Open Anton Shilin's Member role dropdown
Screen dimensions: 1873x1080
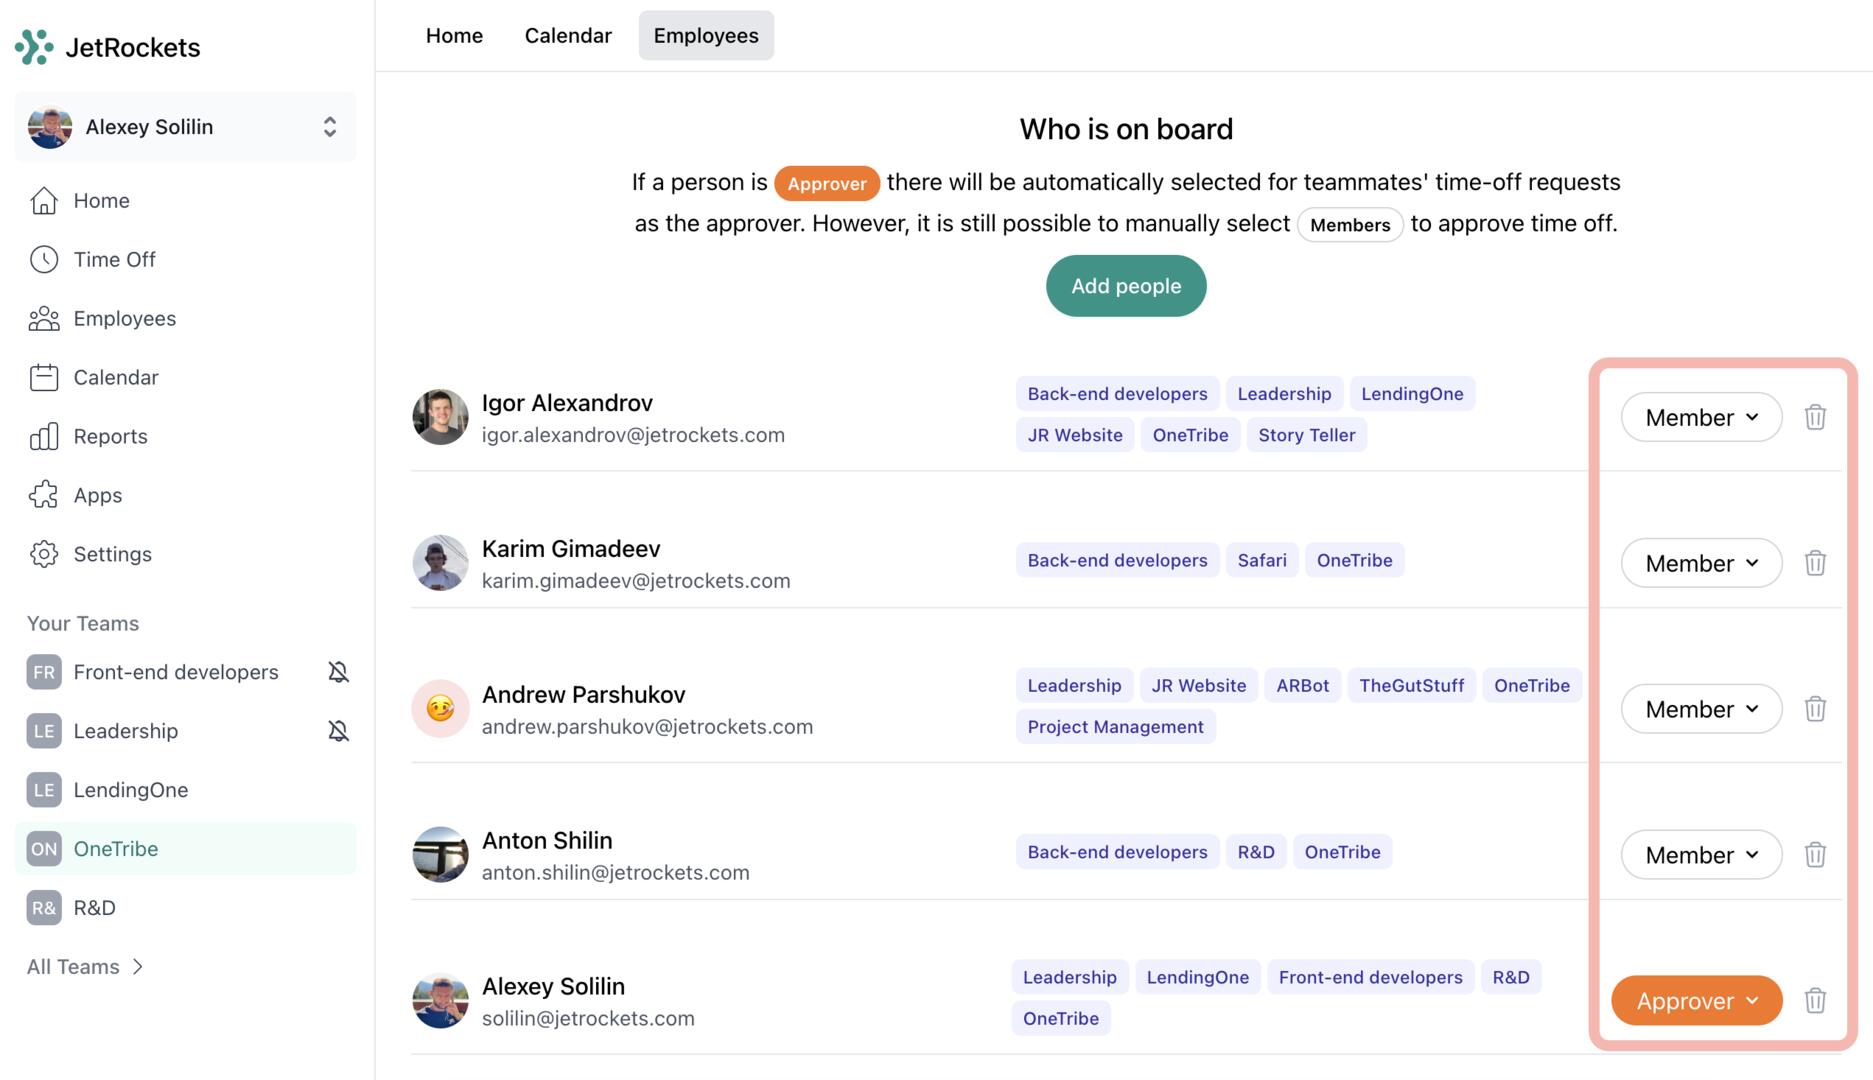coord(1701,855)
